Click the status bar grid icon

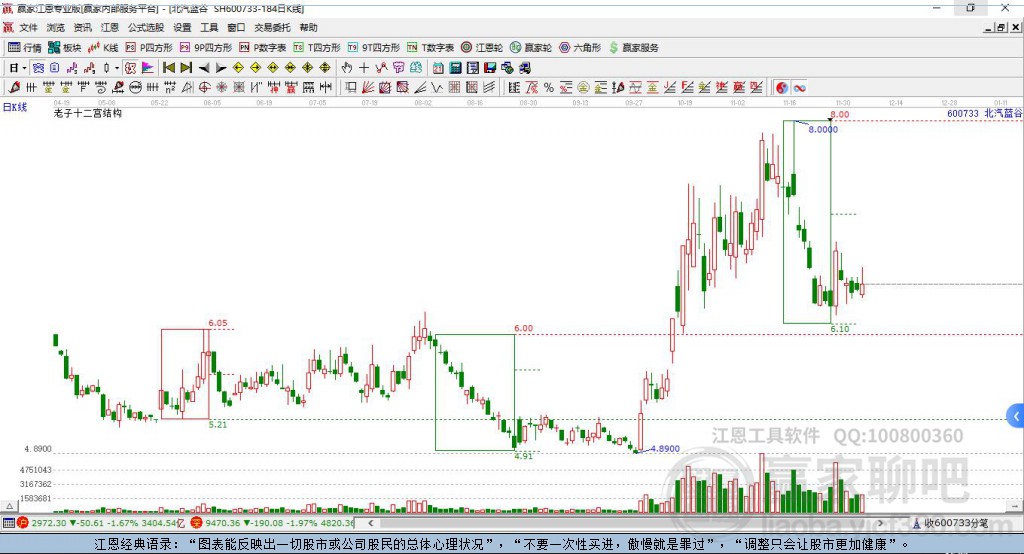point(8,523)
